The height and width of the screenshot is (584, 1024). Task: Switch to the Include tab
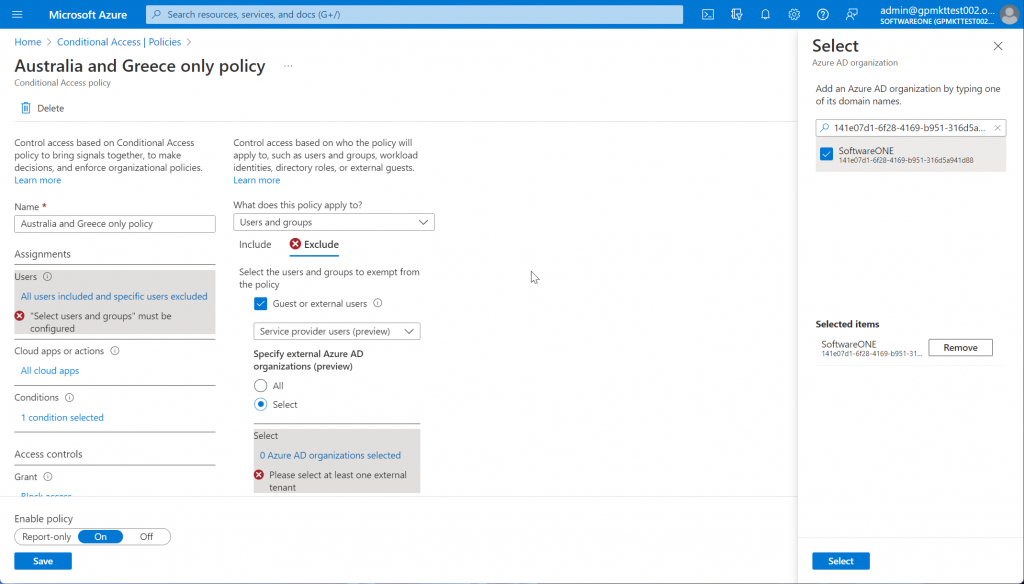click(x=255, y=244)
